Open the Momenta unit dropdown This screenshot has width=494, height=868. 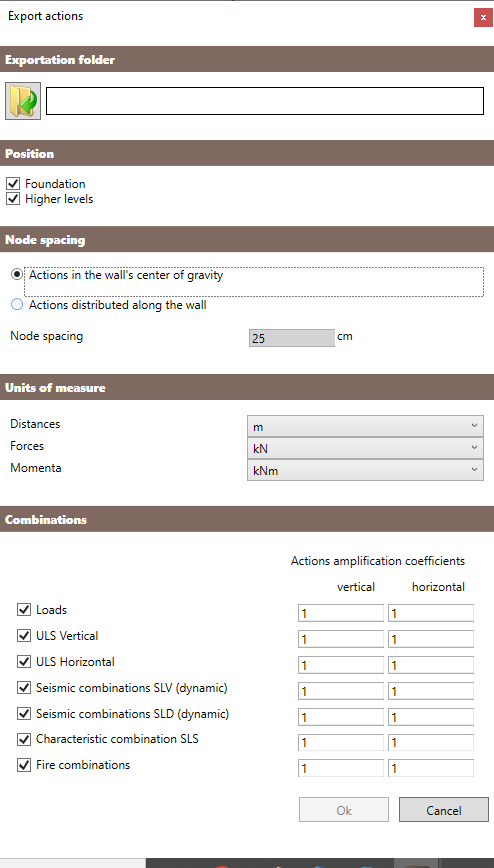[365, 470]
